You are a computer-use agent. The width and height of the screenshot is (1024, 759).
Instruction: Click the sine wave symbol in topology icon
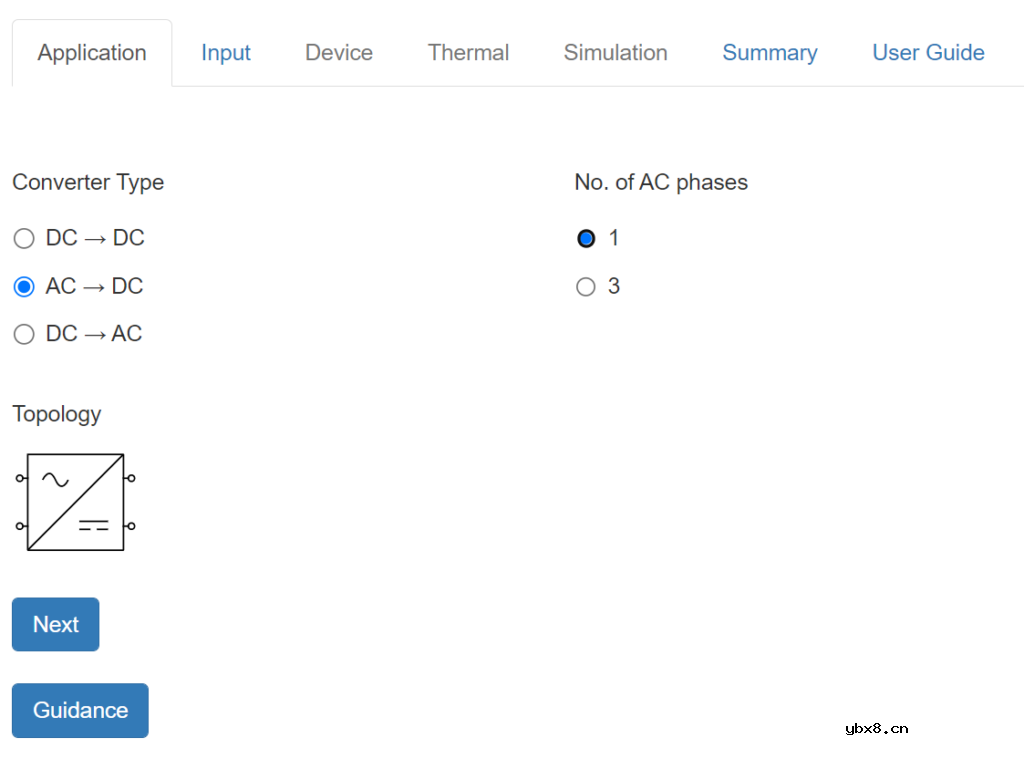click(x=55, y=480)
